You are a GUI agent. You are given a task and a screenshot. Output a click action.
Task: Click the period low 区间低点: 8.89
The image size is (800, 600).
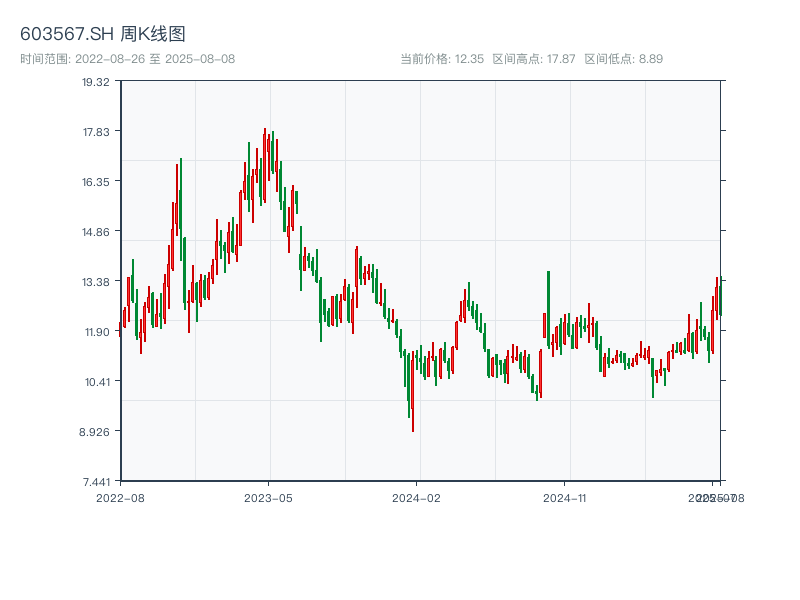coord(623,59)
